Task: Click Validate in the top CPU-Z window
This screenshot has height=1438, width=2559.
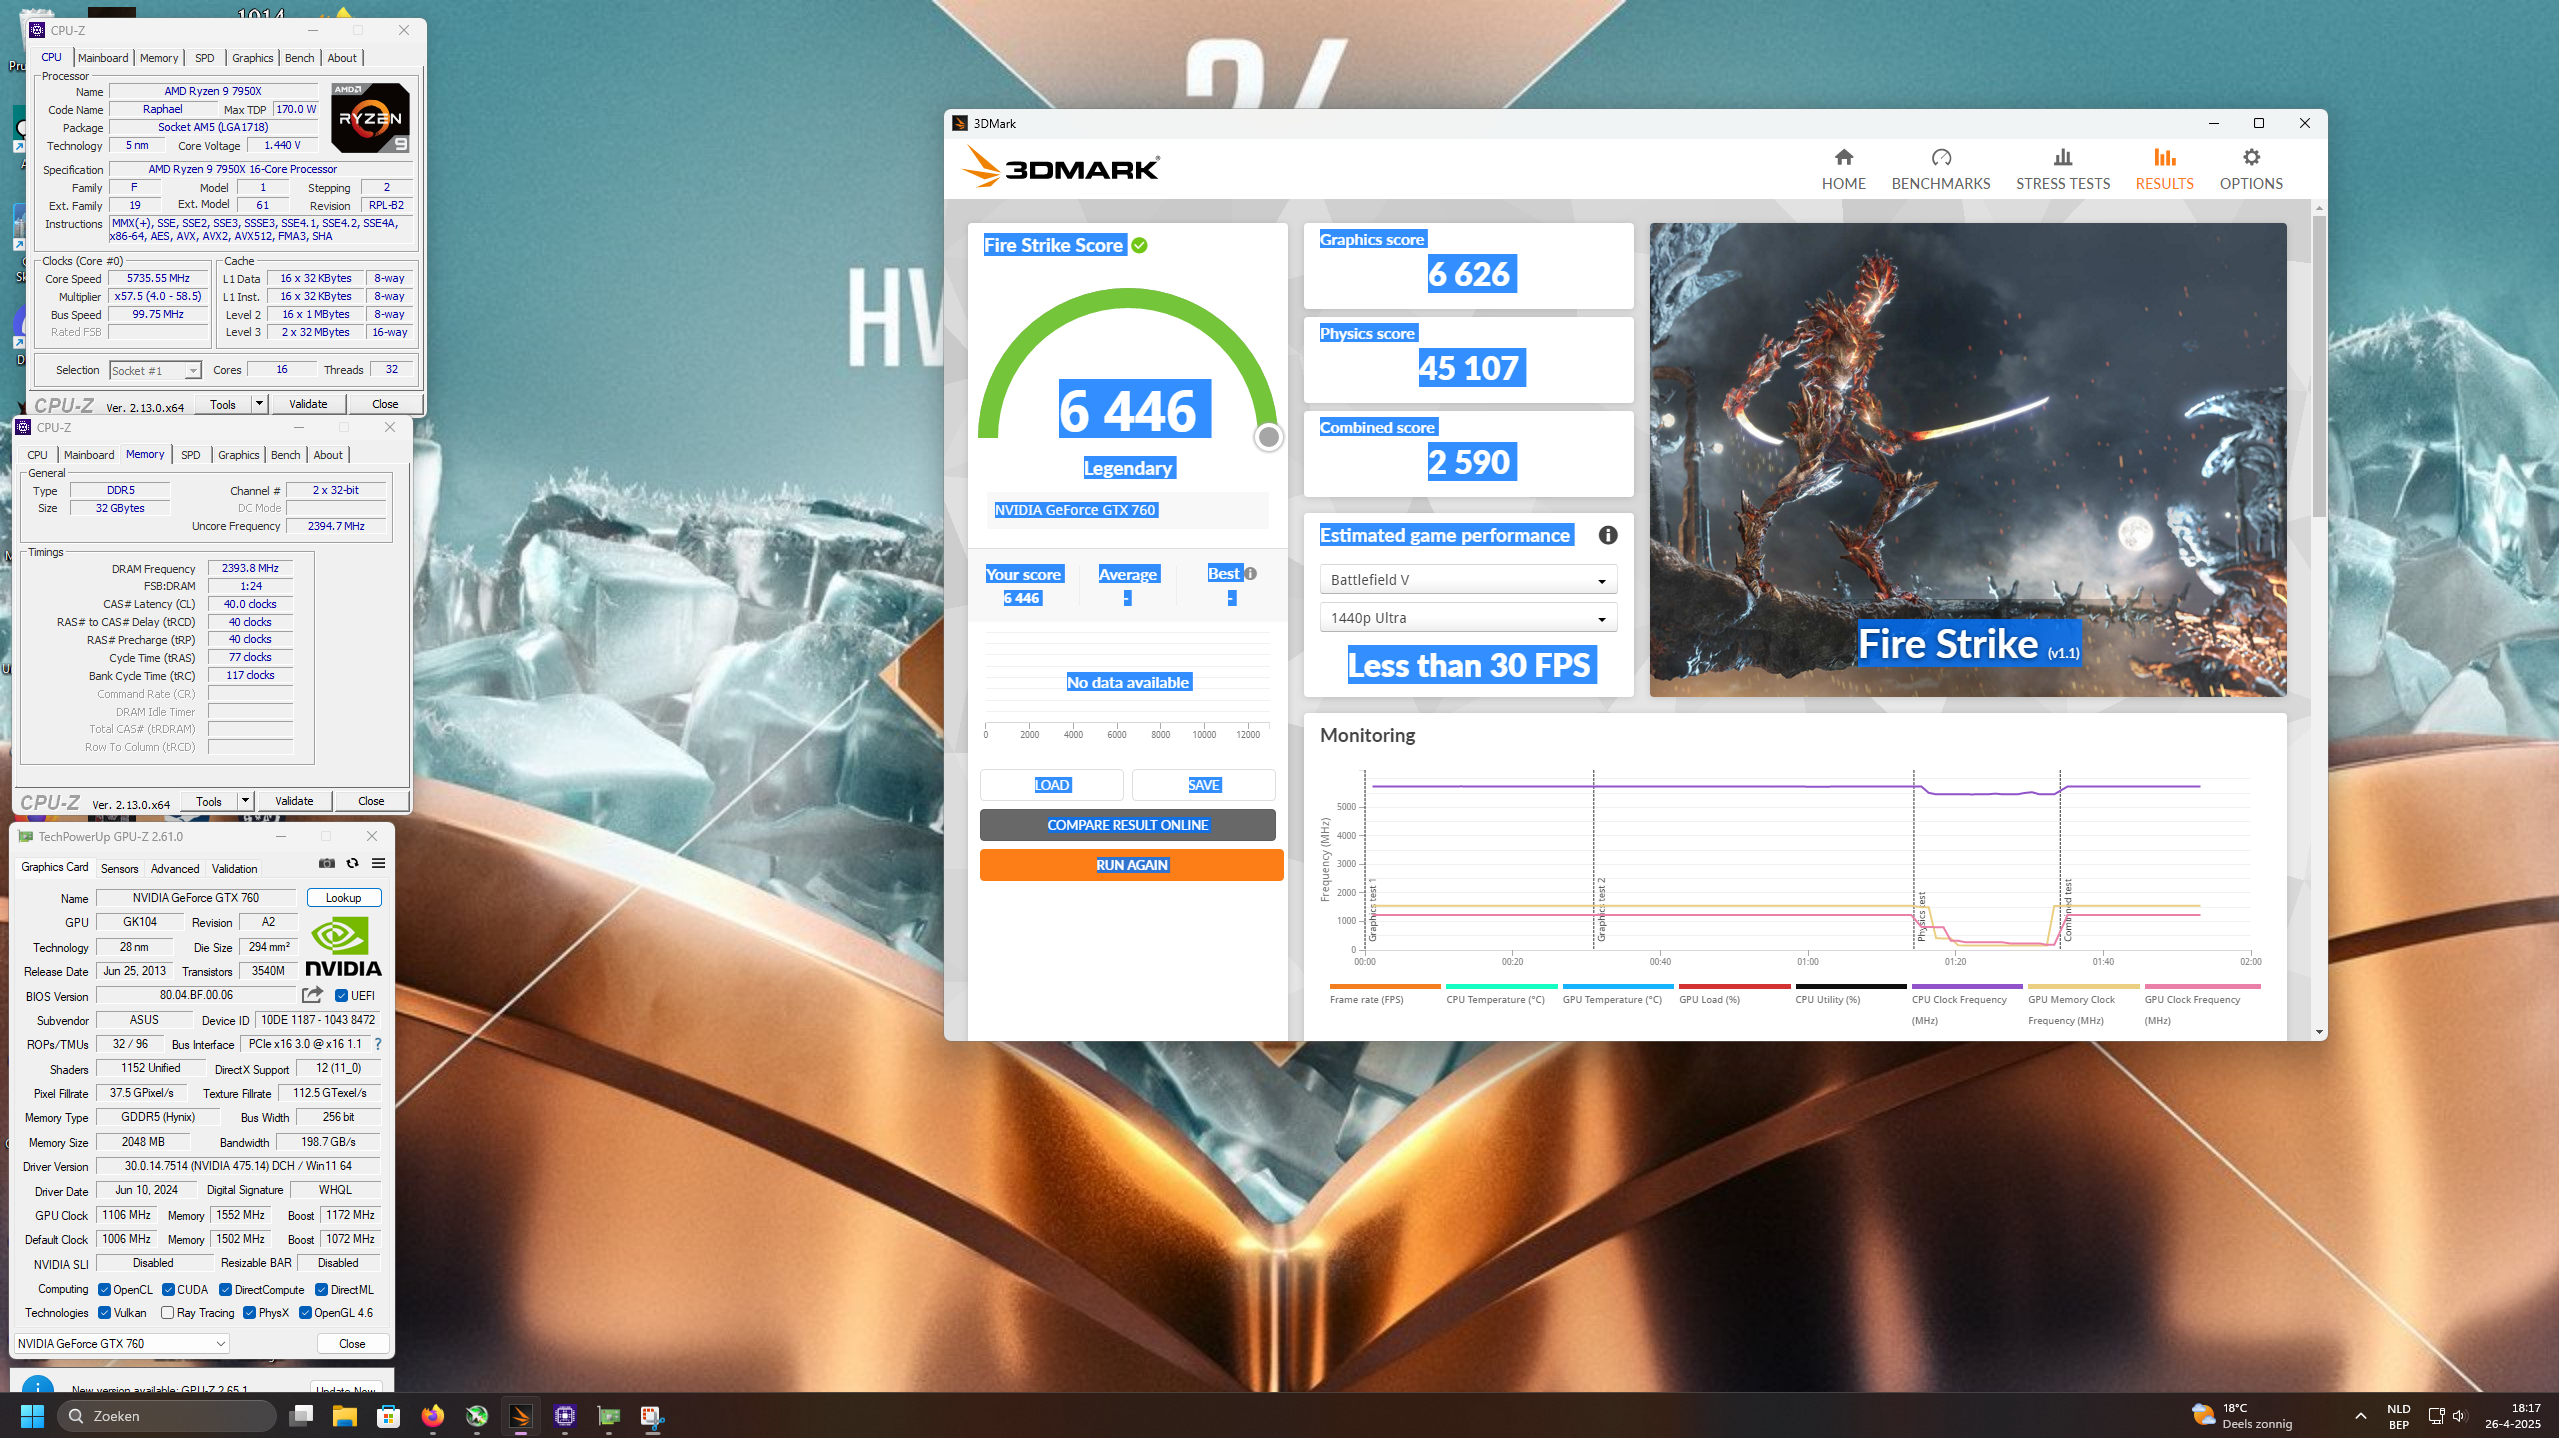Action: pyautogui.click(x=308, y=404)
